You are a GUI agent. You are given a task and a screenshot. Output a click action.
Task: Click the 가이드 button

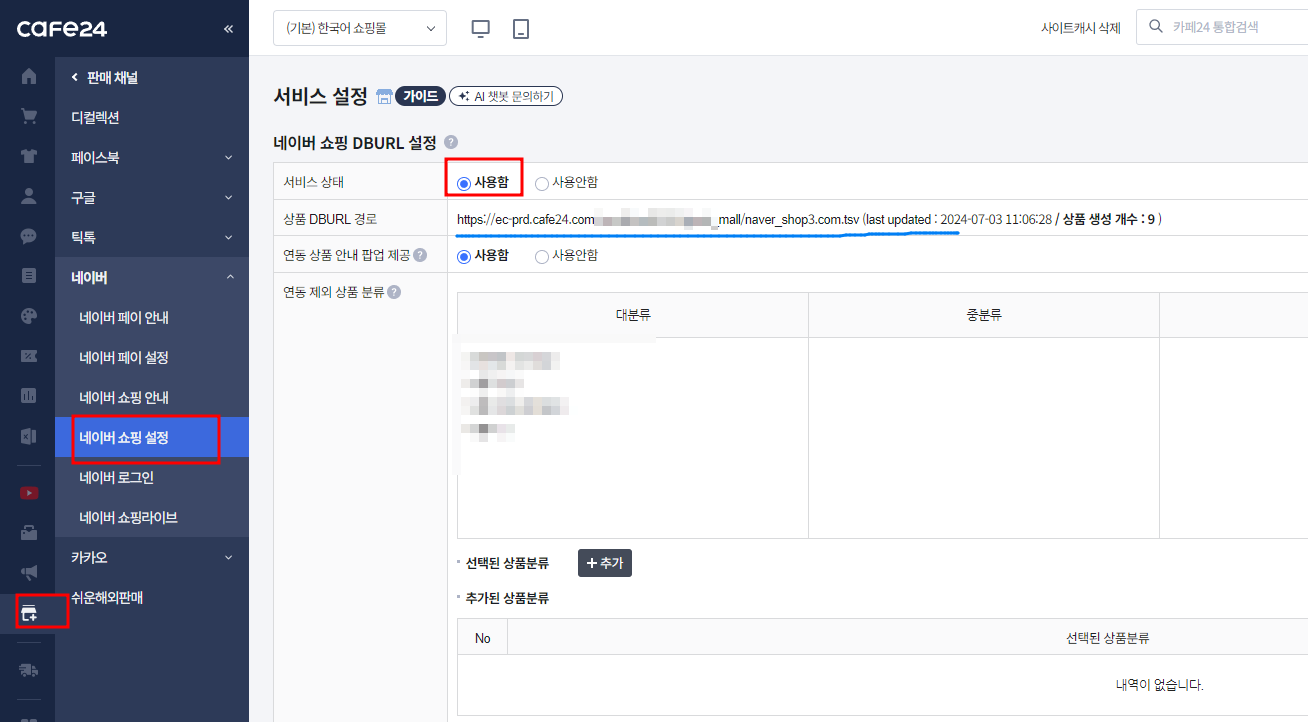coord(420,96)
